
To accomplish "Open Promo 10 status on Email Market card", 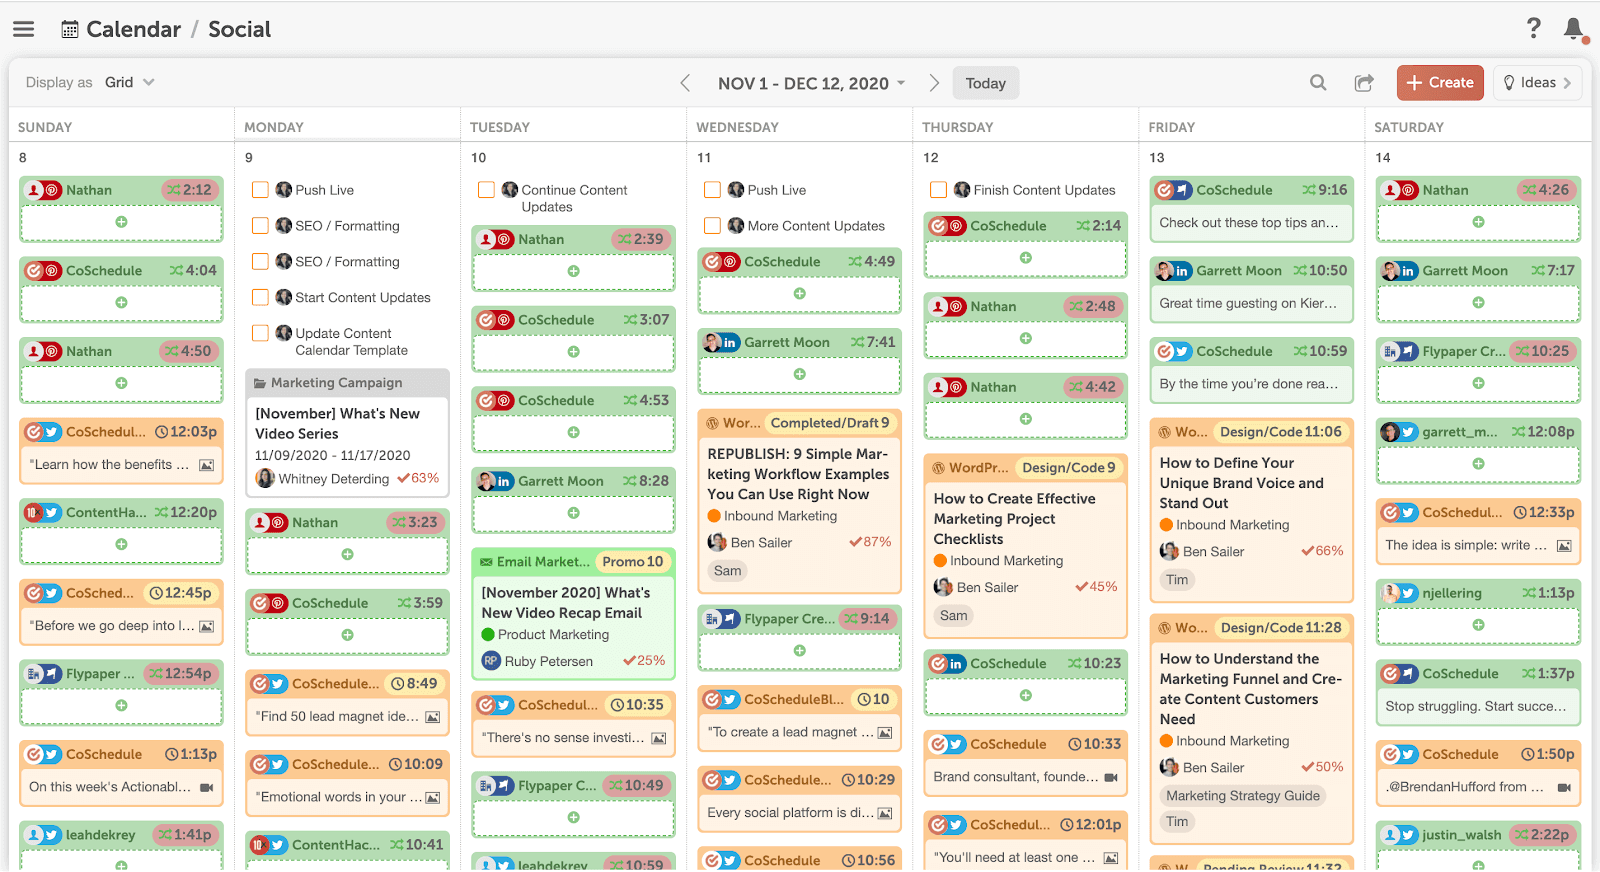I will click(x=632, y=562).
